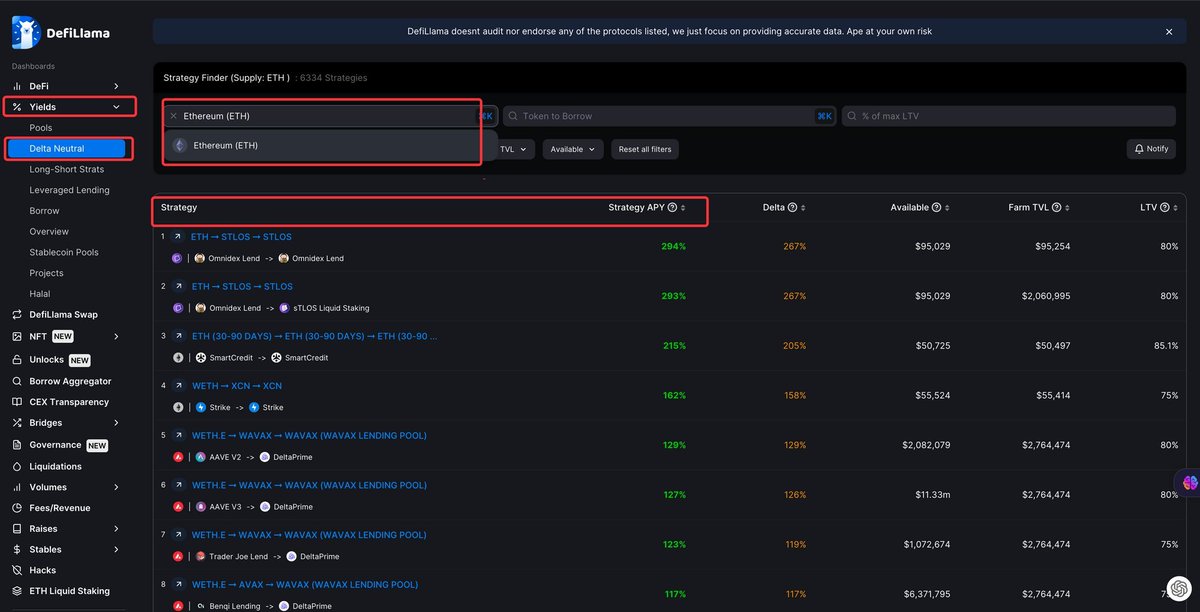
Task: Click the help icon next to Available
Action: click(937, 208)
